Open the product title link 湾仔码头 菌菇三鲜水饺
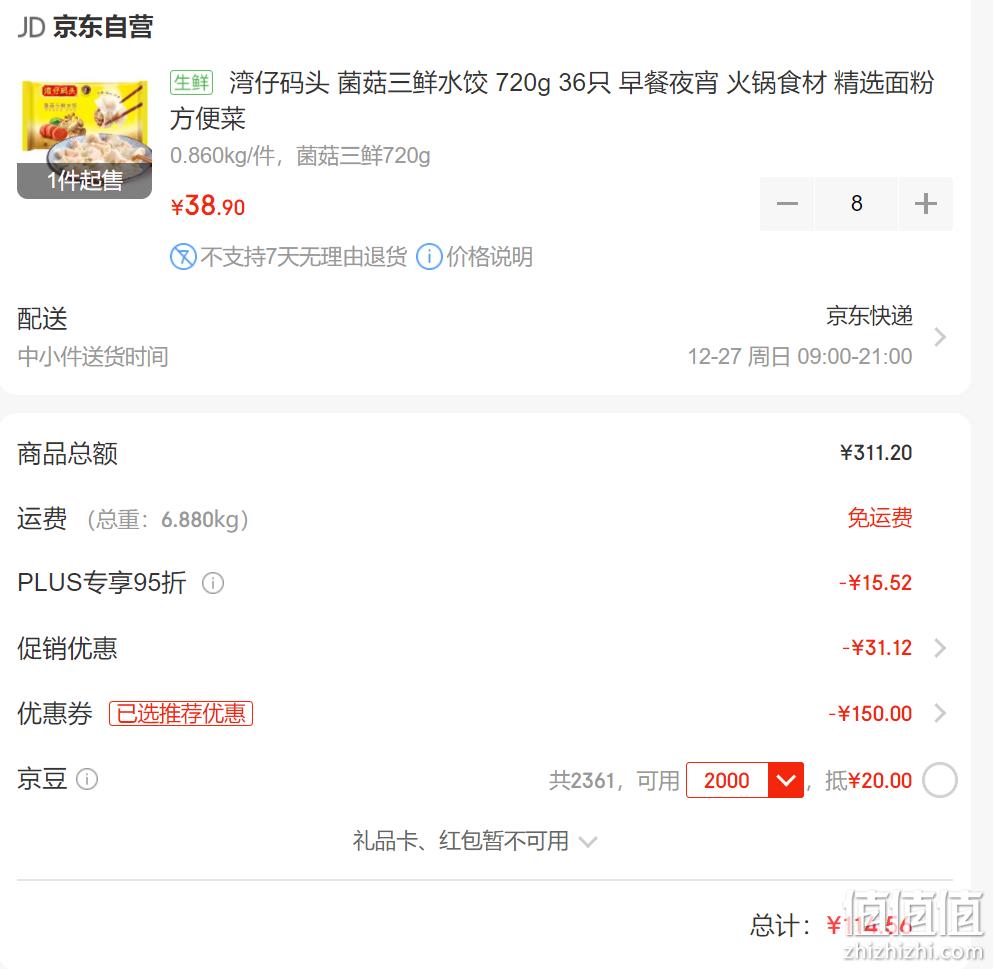 [551, 100]
